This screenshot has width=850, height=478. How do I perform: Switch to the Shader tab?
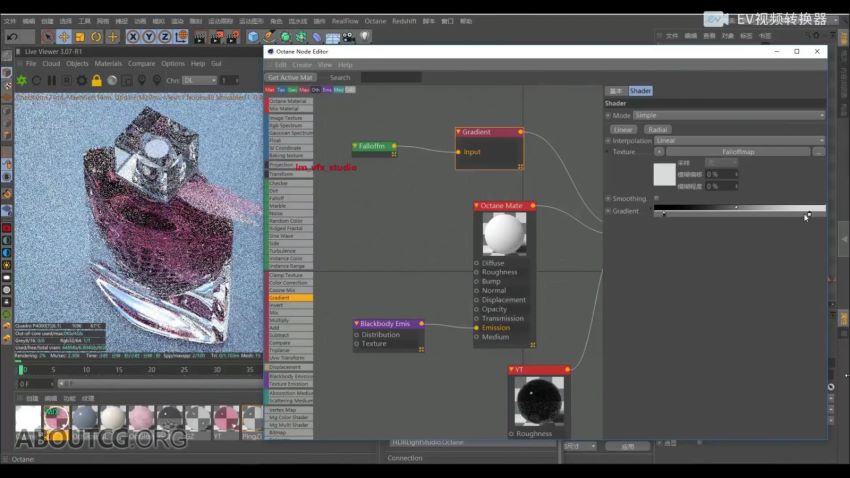click(640, 91)
